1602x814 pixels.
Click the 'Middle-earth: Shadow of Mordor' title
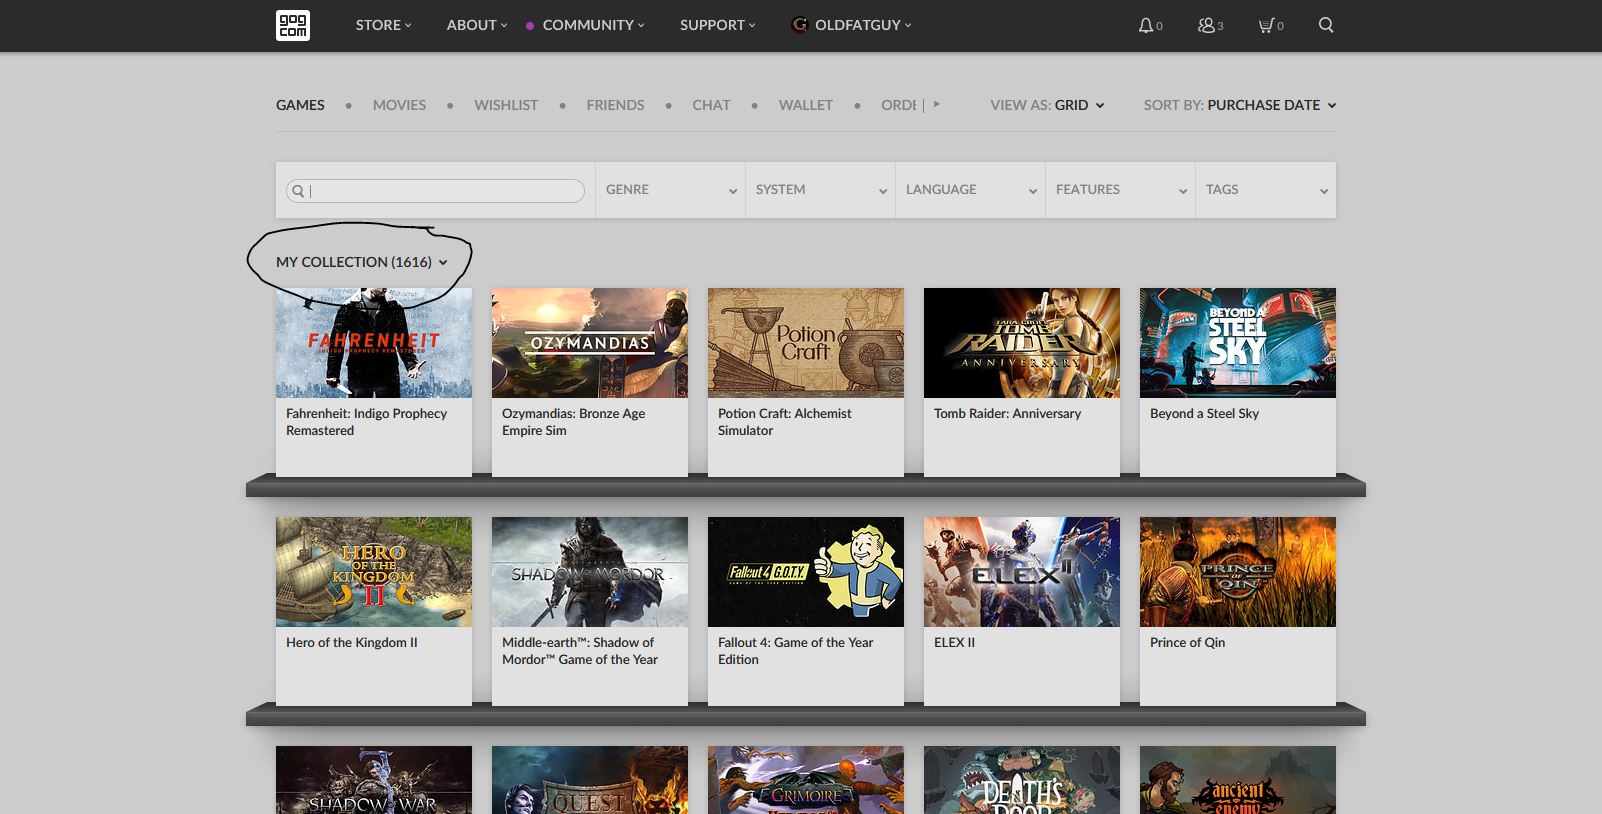pos(580,651)
